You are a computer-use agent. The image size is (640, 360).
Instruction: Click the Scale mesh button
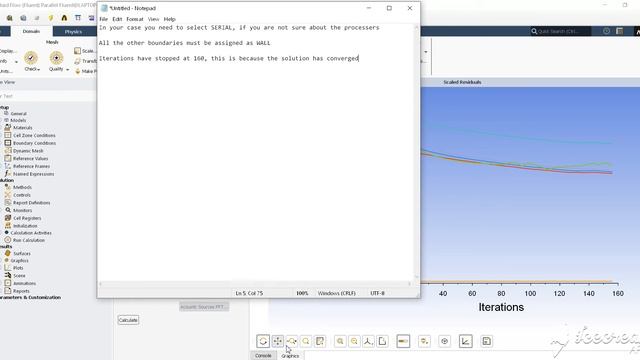[84, 51]
